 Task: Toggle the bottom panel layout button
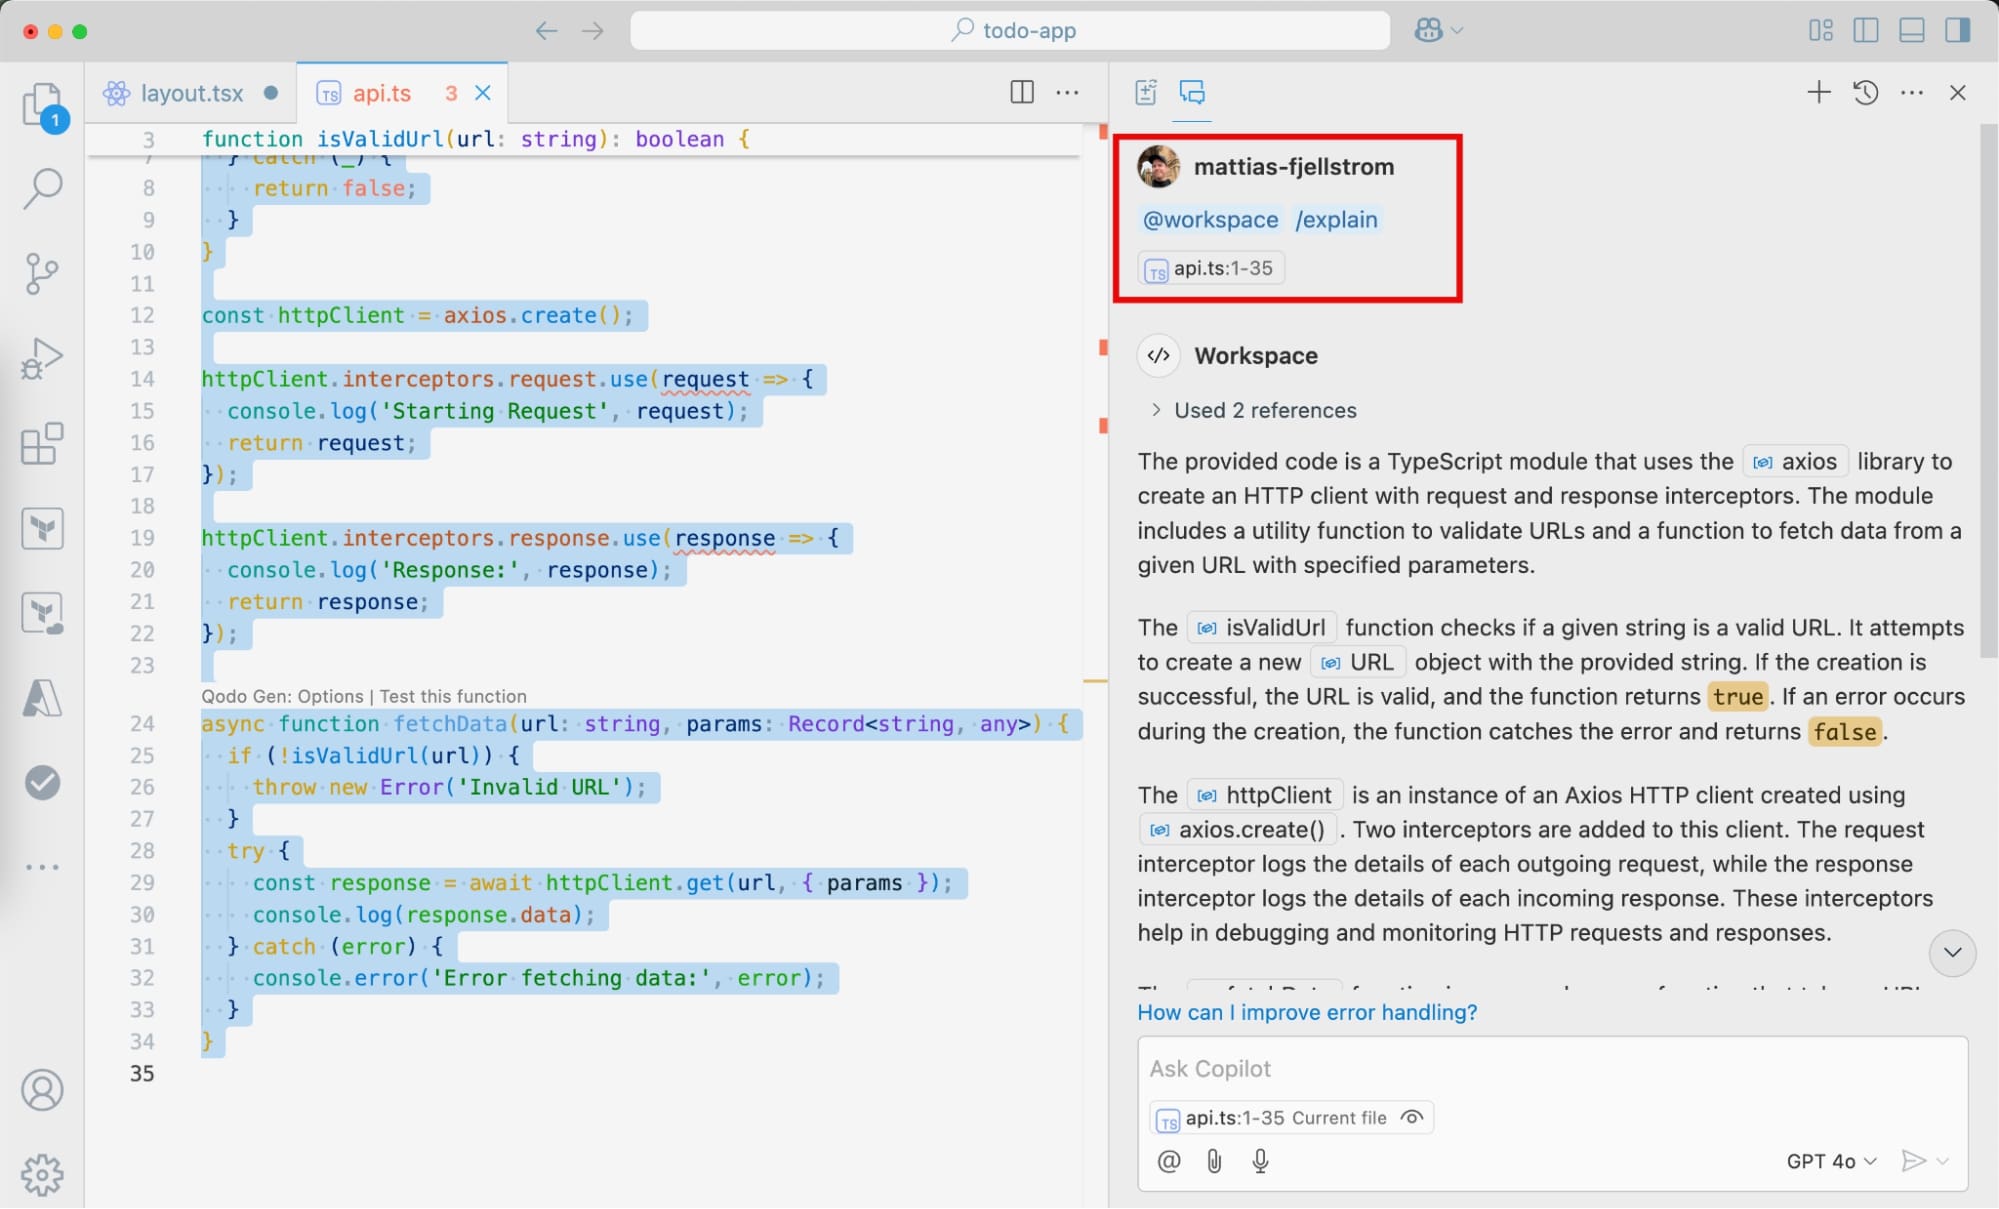click(x=1911, y=31)
